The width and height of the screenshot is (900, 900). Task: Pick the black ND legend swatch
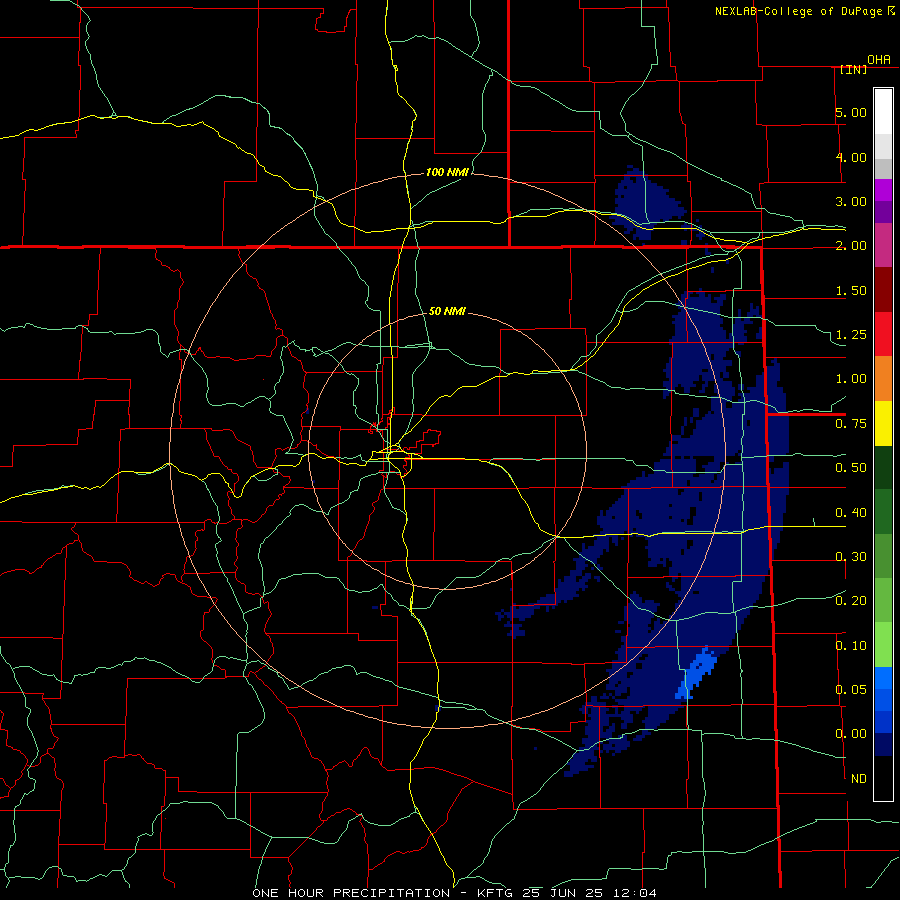pos(883,778)
